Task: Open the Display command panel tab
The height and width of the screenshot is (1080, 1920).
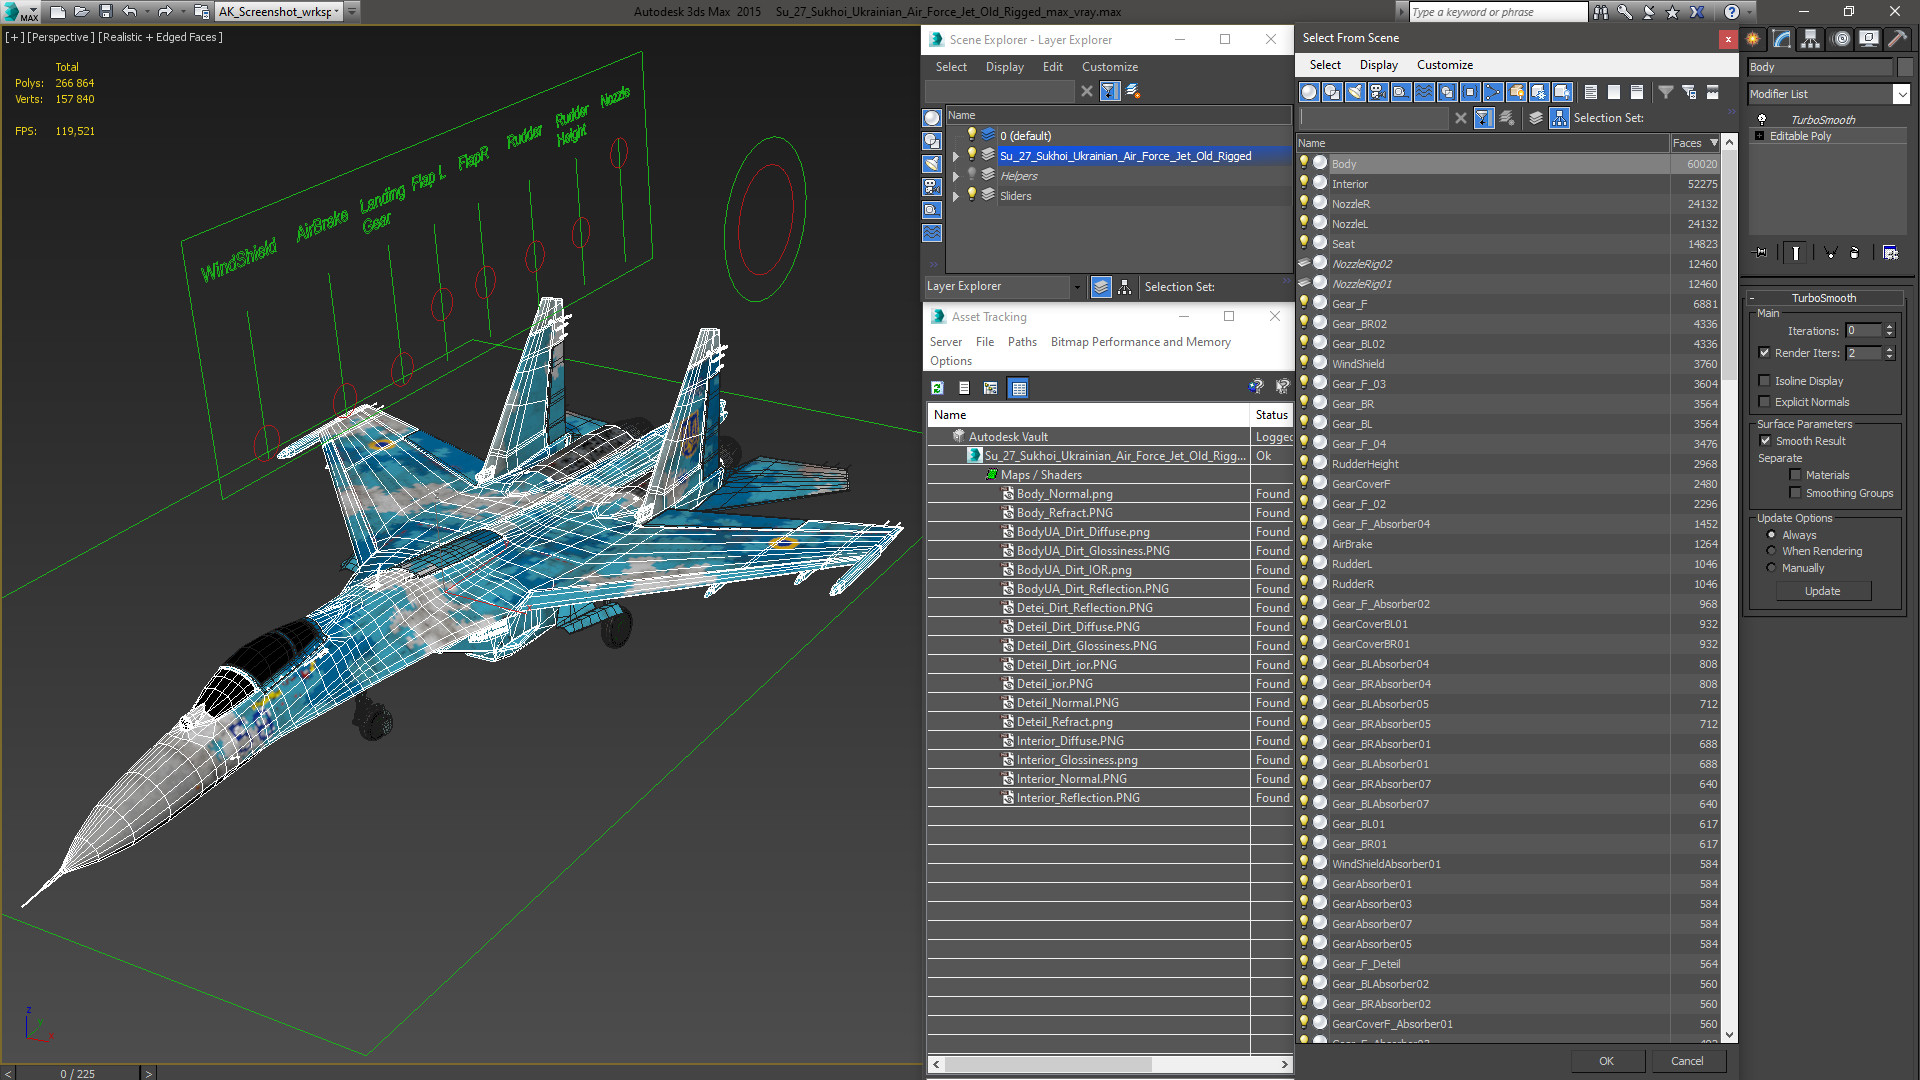Action: tap(1869, 39)
